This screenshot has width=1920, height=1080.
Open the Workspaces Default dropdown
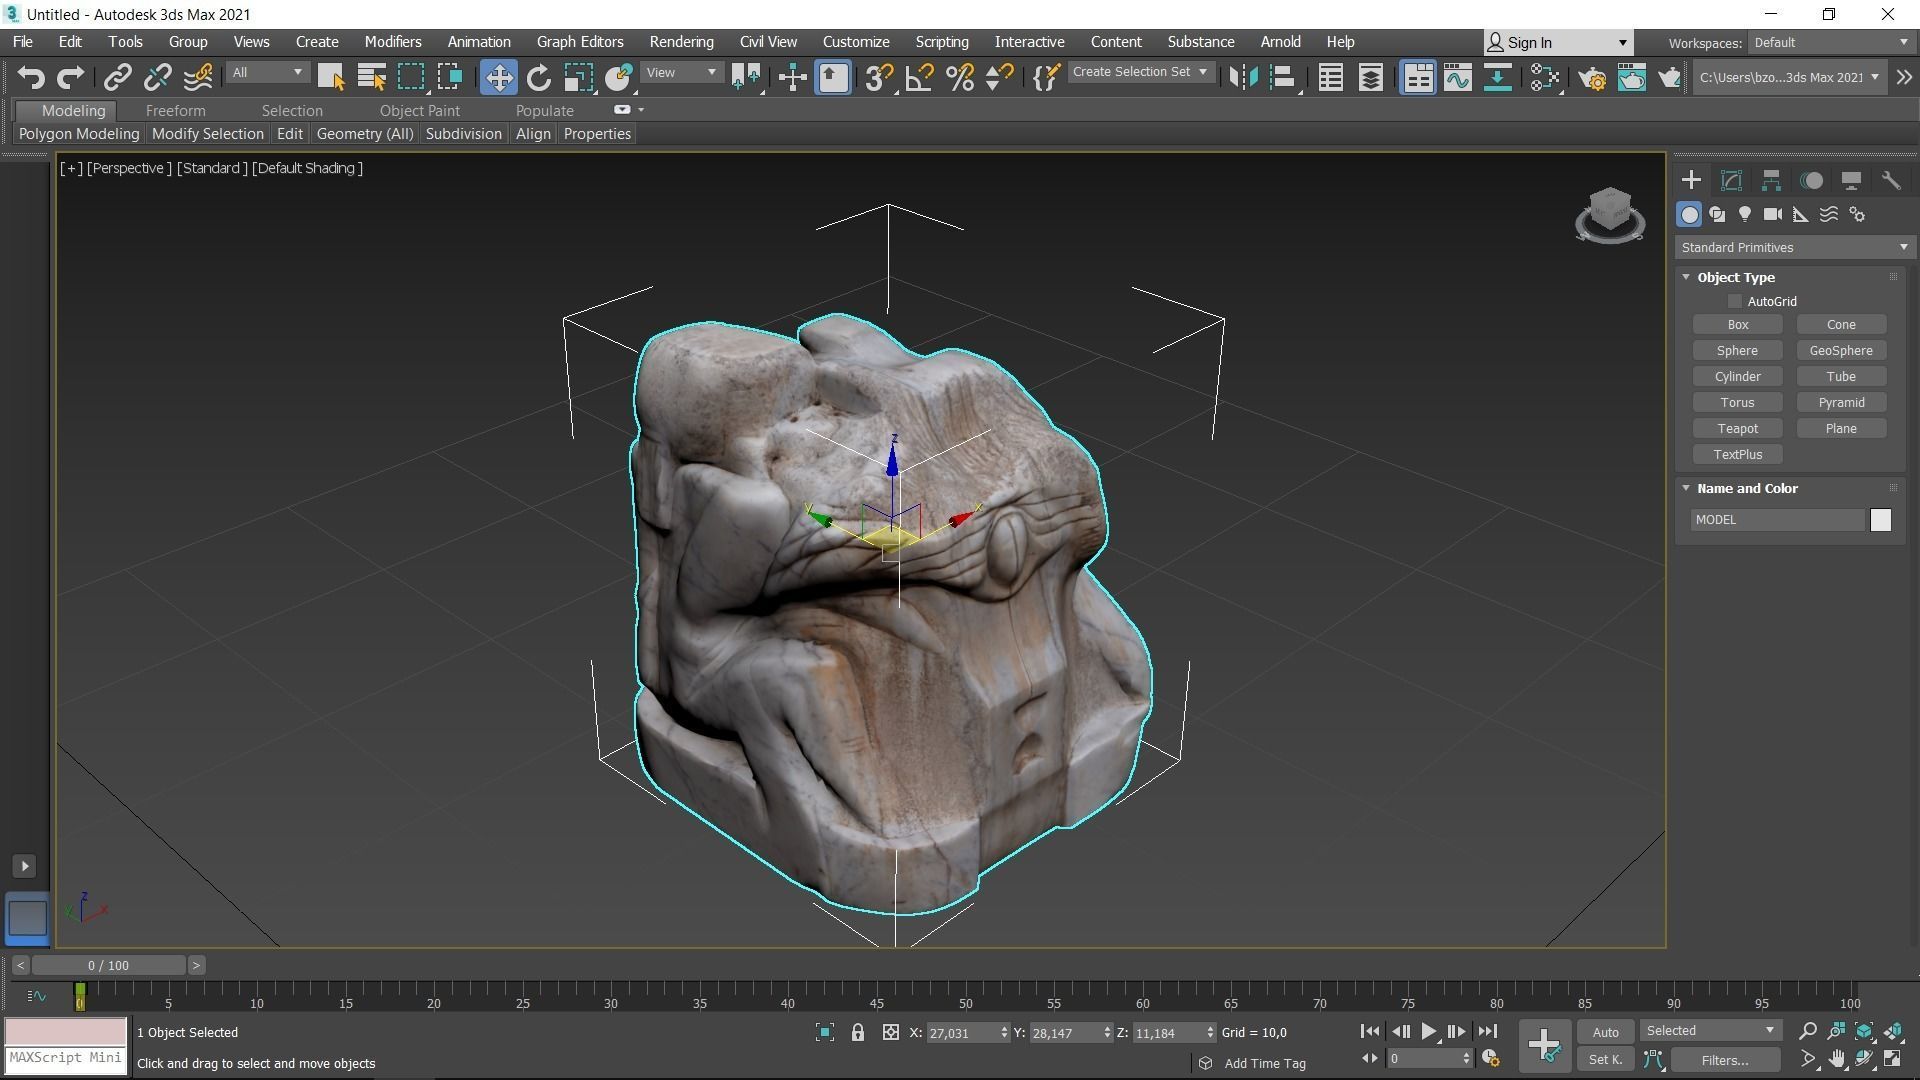(x=1830, y=42)
